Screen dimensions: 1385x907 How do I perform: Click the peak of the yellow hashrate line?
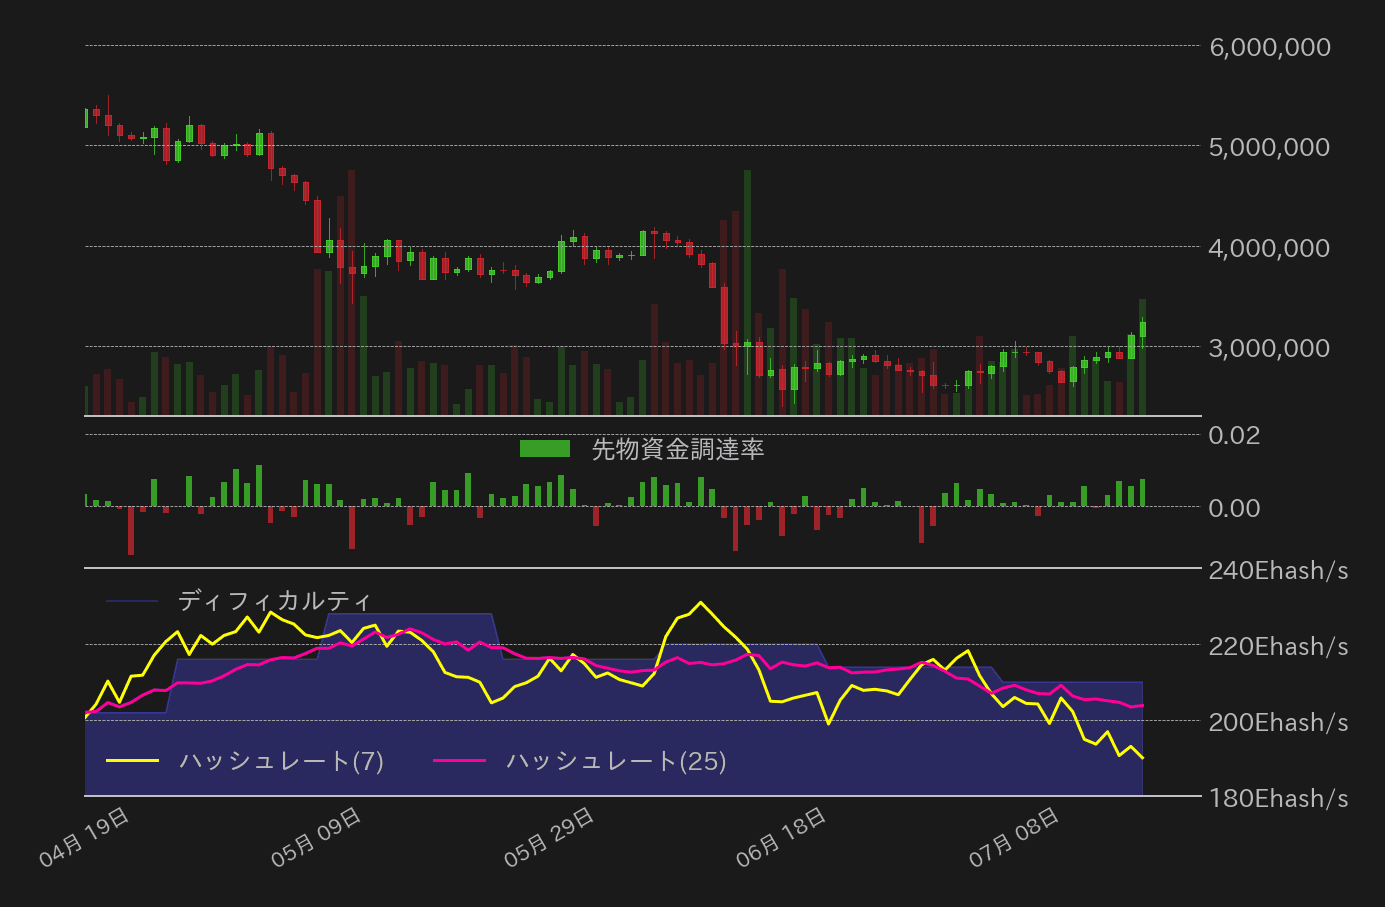pyautogui.click(x=701, y=602)
